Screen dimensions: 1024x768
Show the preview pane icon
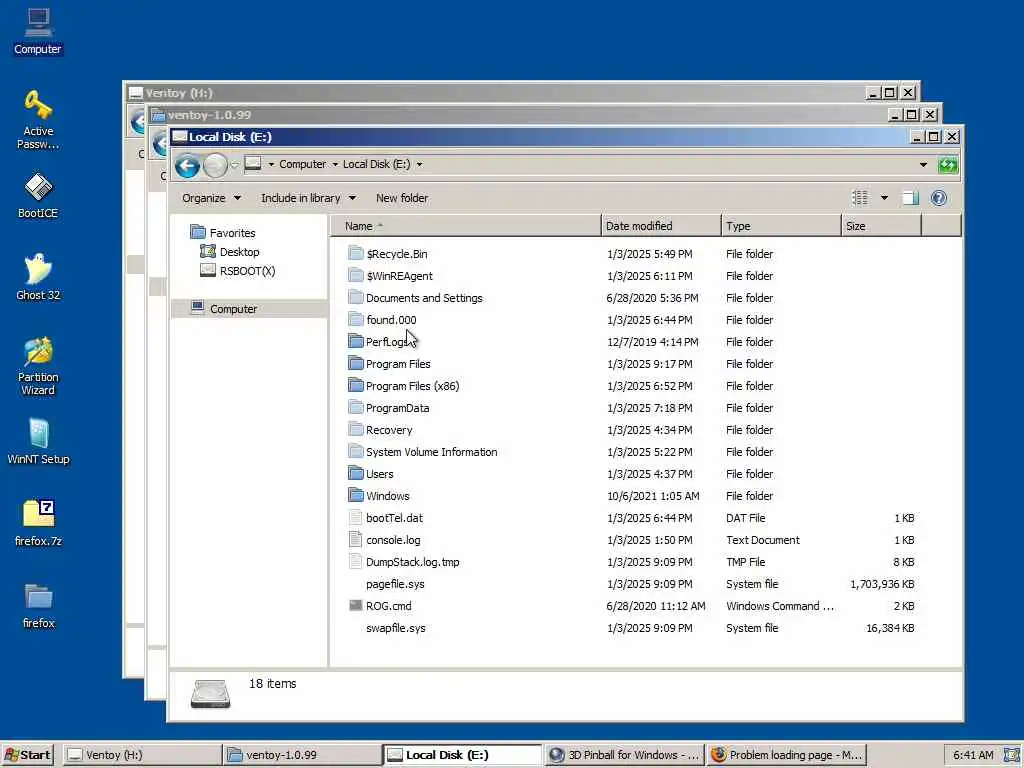pyautogui.click(x=910, y=198)
